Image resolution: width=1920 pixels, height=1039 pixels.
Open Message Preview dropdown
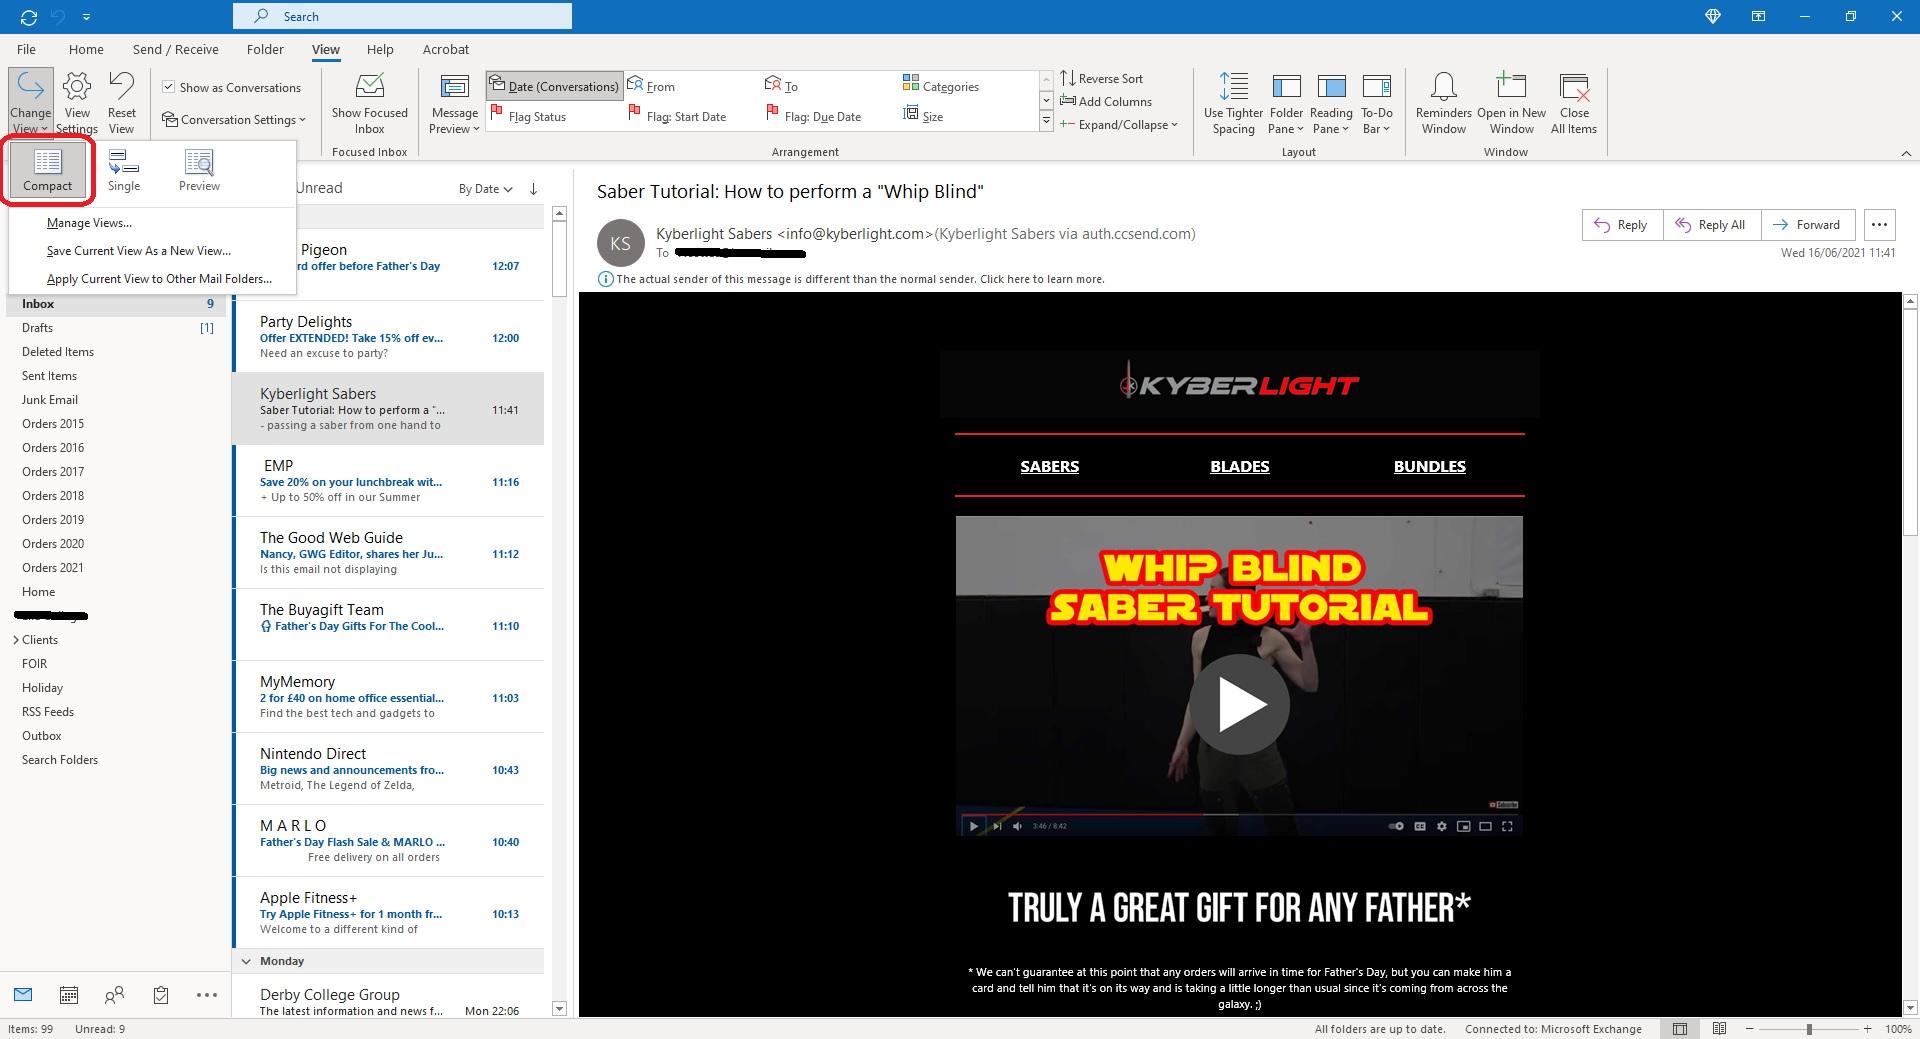point(454,102)
